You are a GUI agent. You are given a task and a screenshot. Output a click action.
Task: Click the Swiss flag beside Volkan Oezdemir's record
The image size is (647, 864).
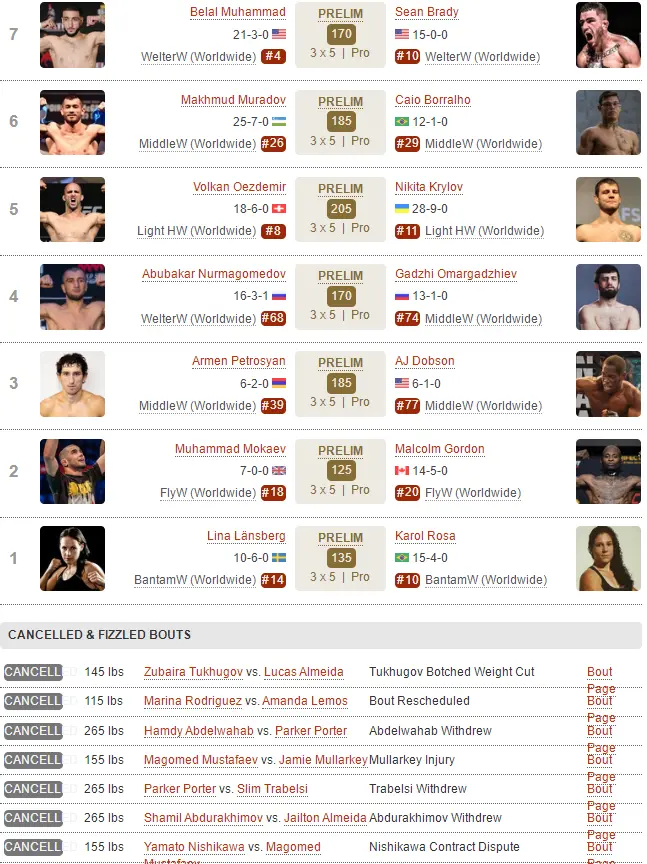[279, 209]
